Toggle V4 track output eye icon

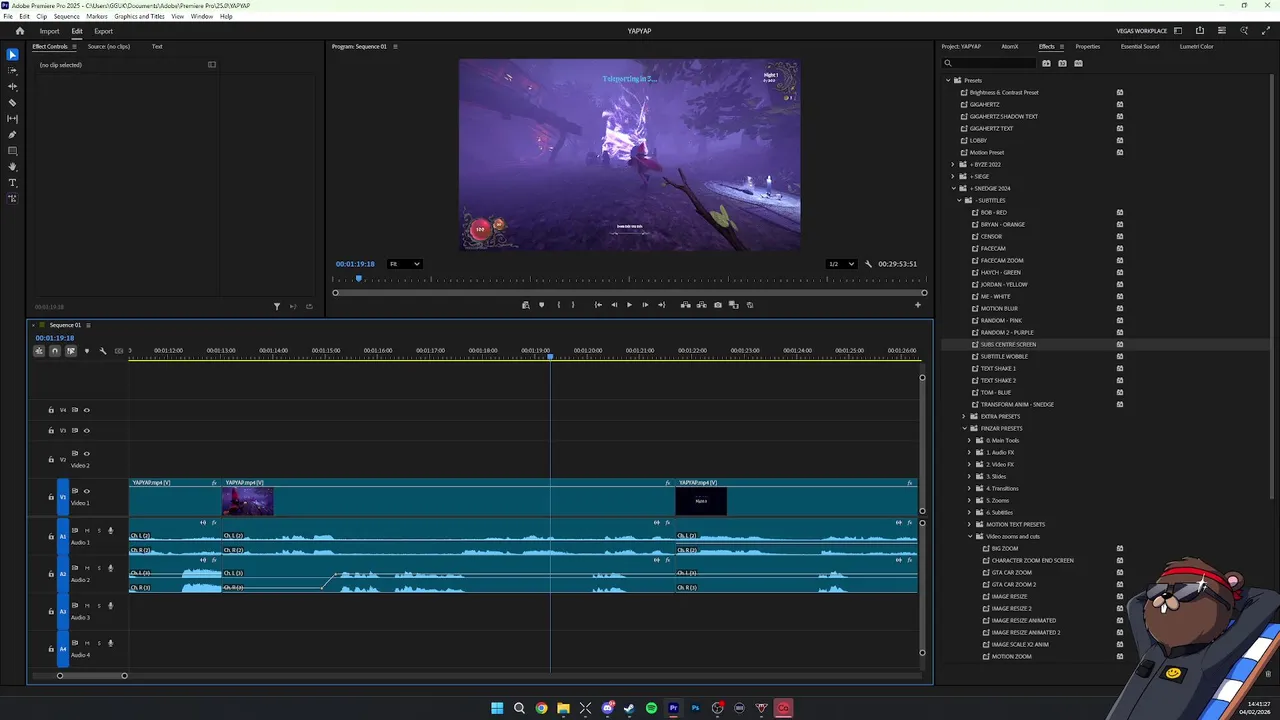(86, 410)
